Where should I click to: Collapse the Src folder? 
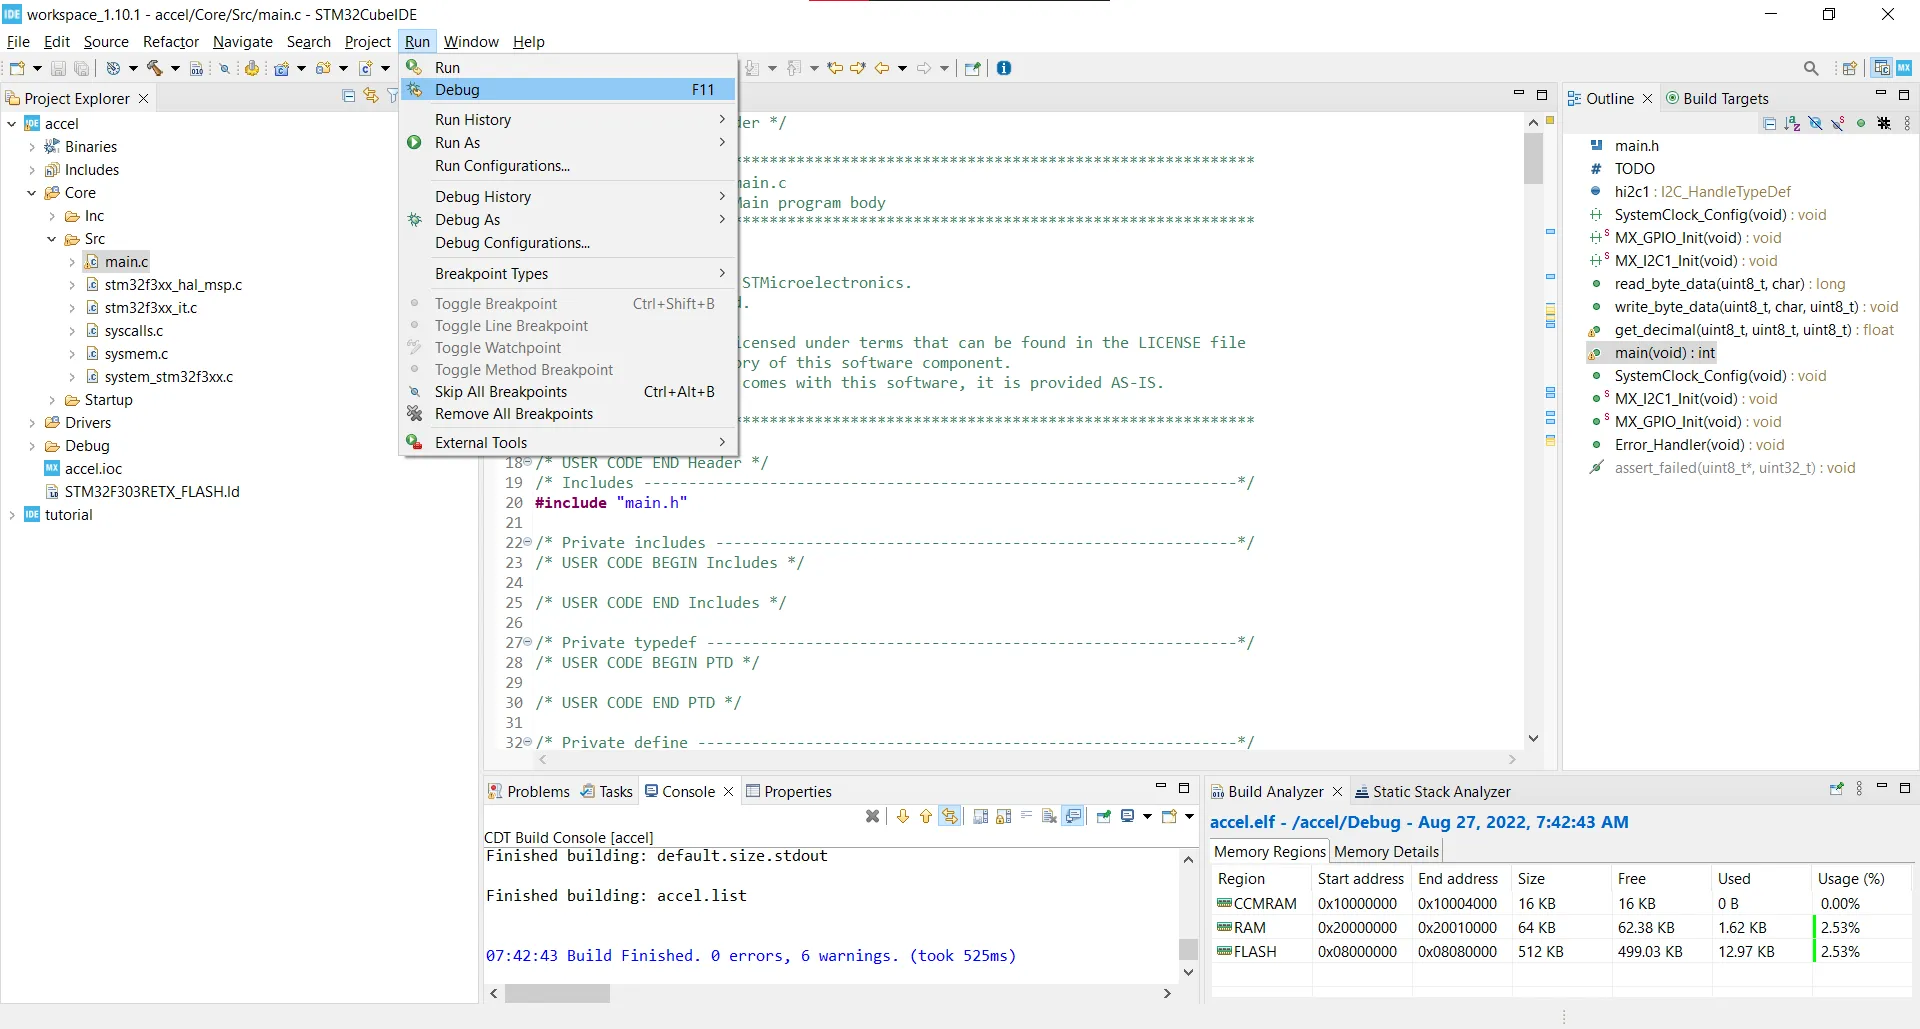click(52, 239)
